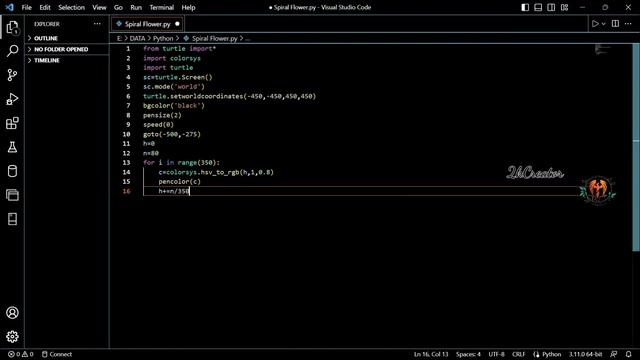640x360 pixels.
Task: Click the DATA breadcrumb
Action: point(138,38)
